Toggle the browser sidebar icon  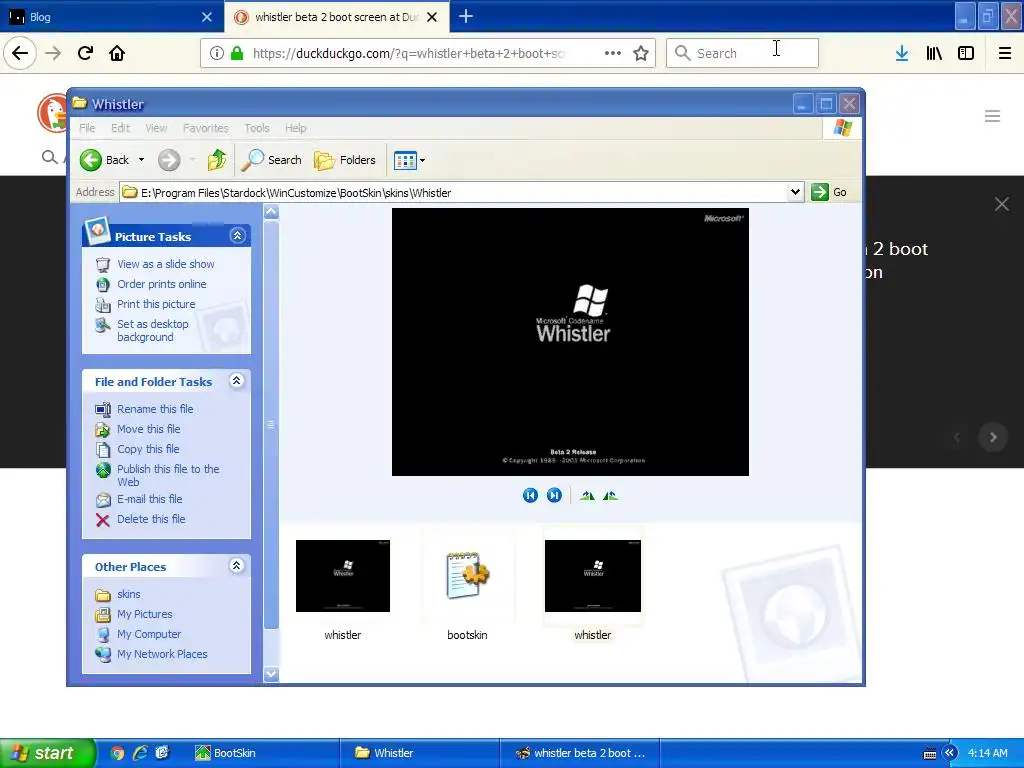pos(966,53)
